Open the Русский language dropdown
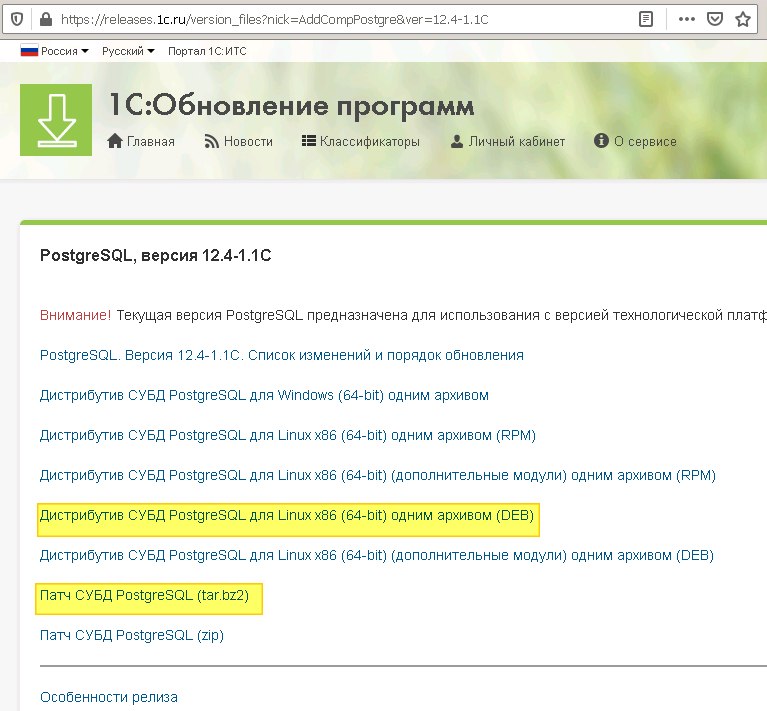The height and width of the screenshot is (711, 767). (x=128, y=51)
